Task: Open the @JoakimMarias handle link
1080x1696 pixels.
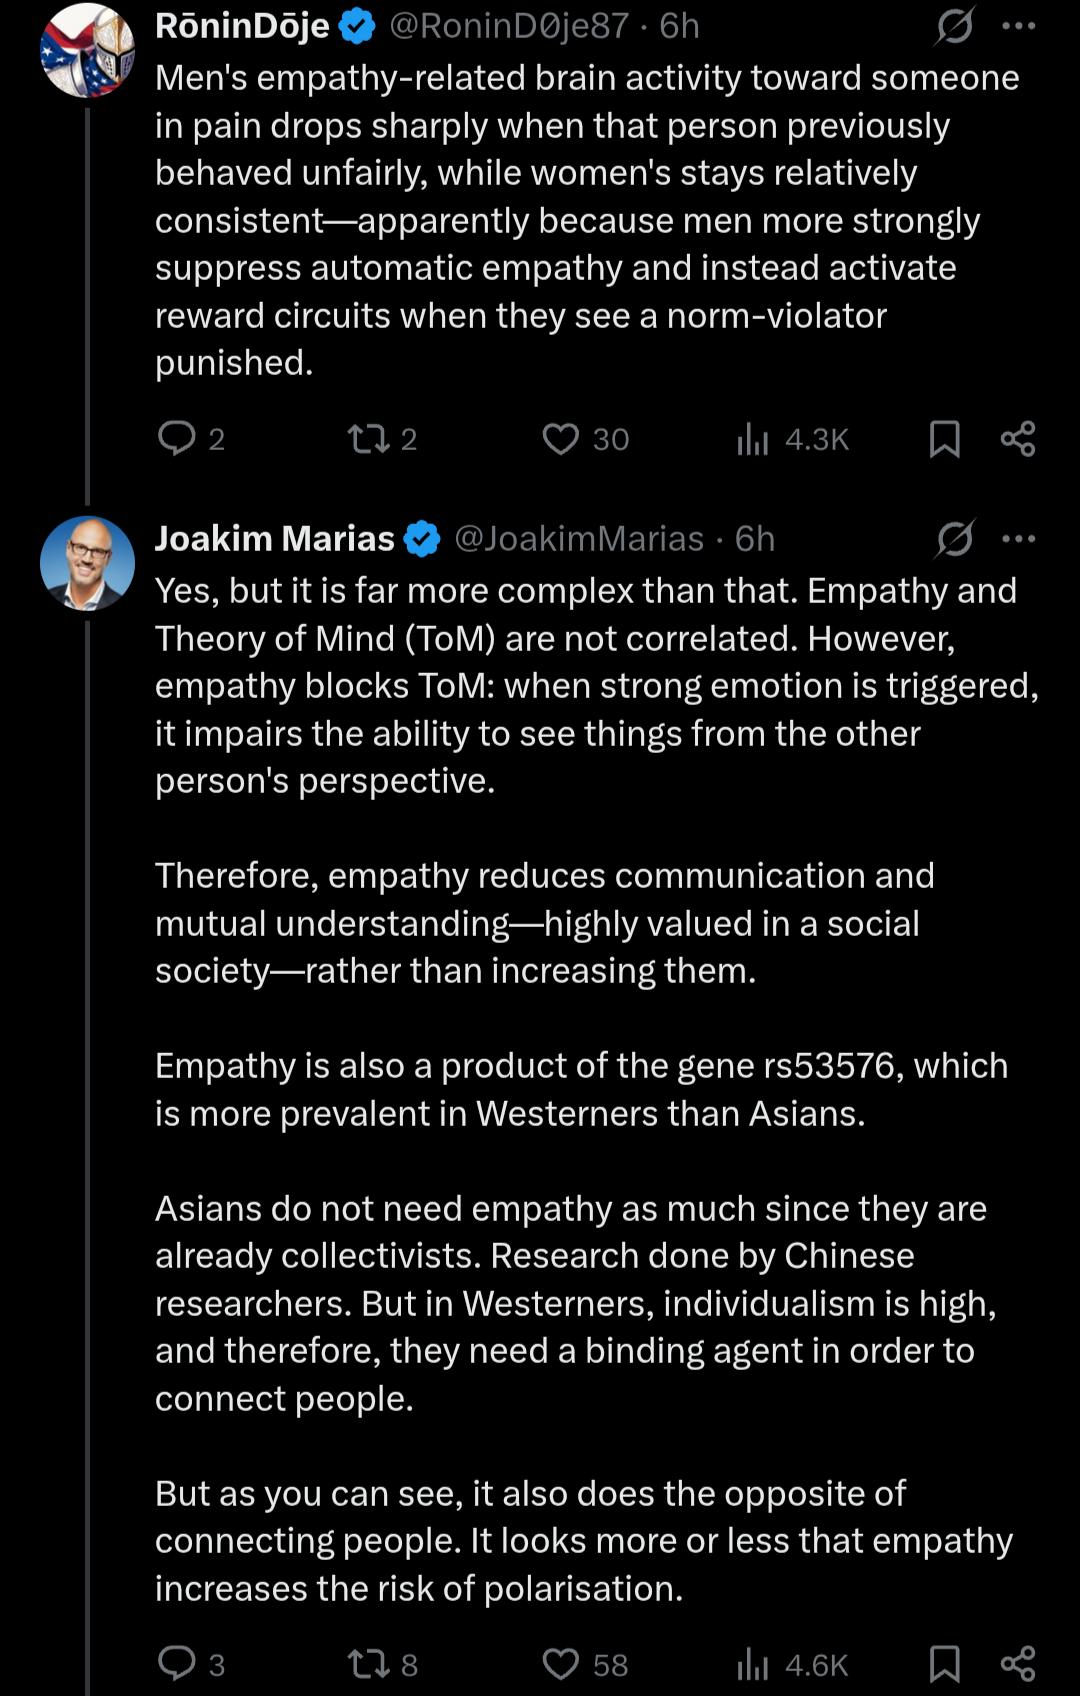Action: [579, 539]
